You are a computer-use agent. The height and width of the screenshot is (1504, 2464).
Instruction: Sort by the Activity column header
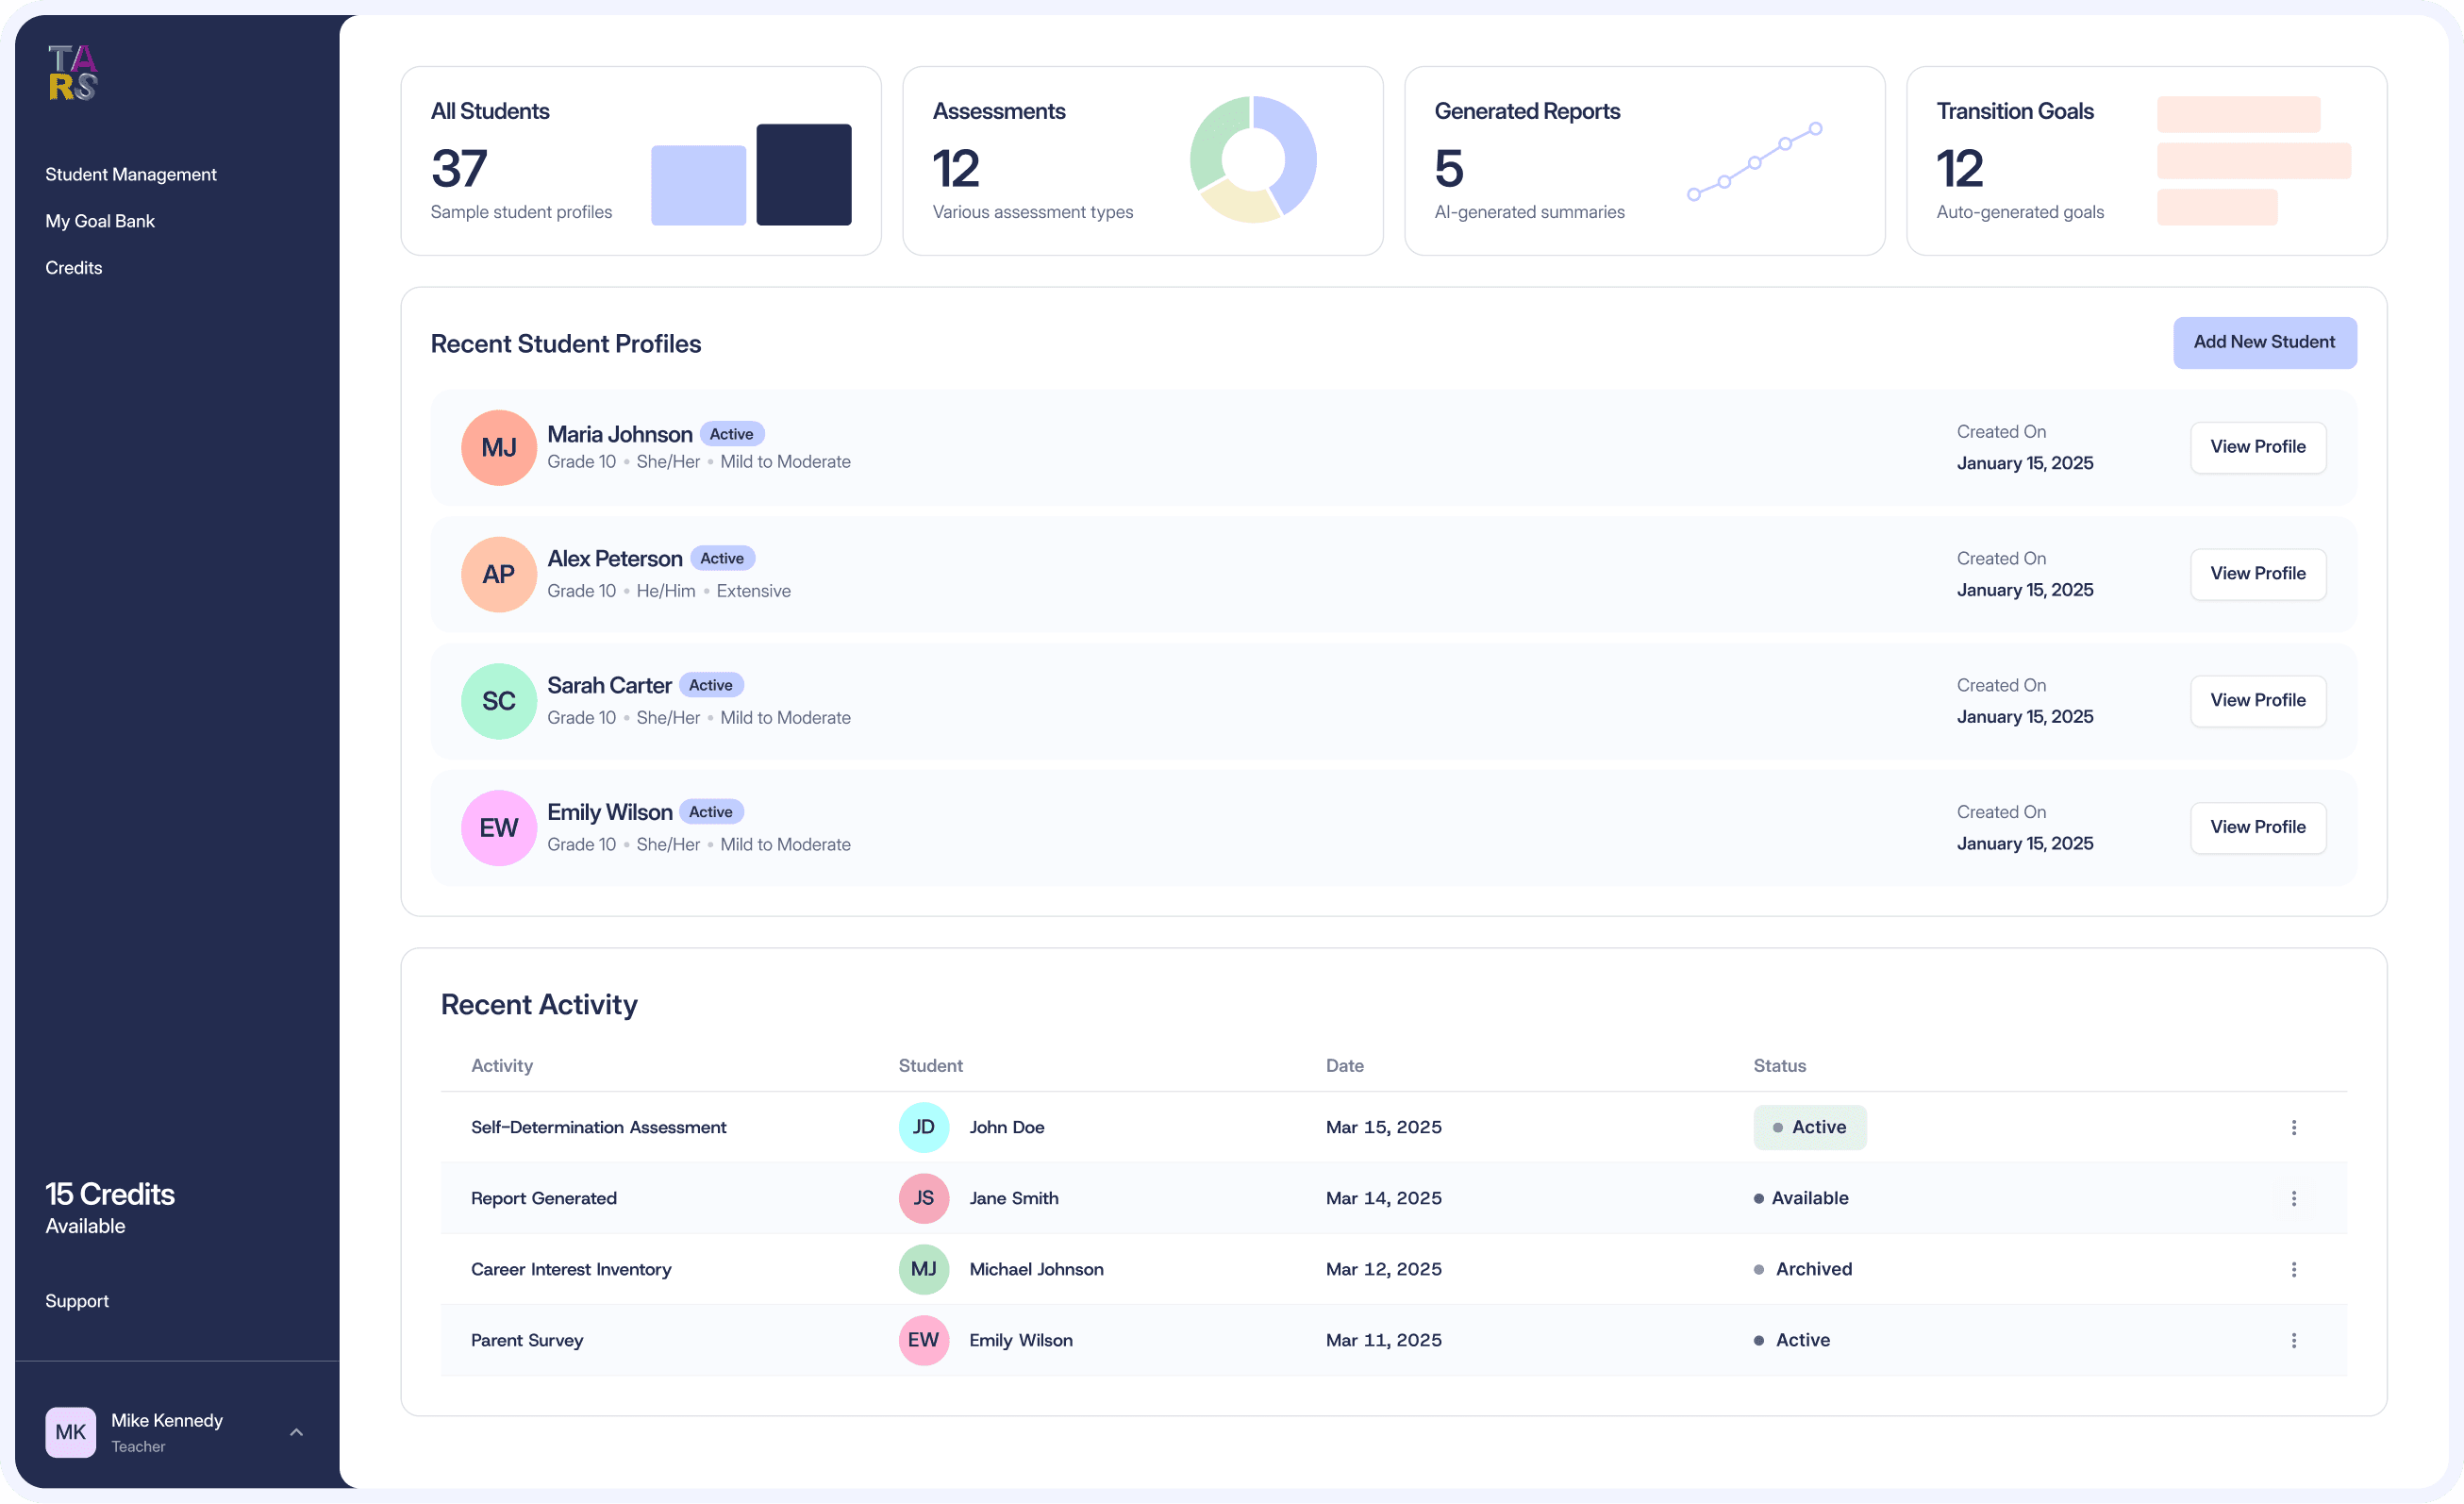pyautogui.click(x=502, y=1066)
